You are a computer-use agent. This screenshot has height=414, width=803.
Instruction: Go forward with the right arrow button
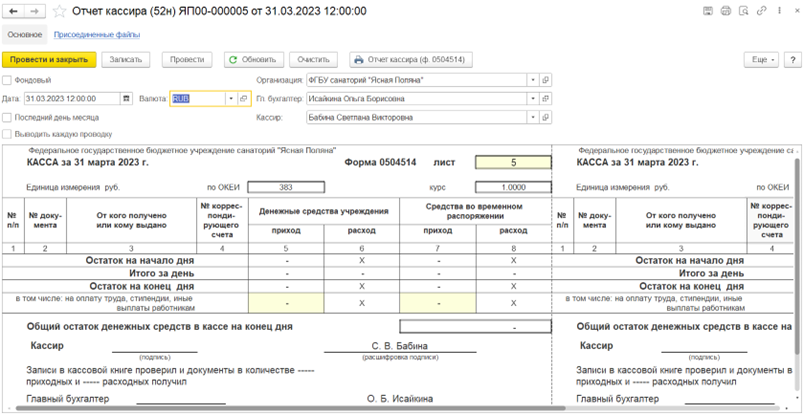click(x=34, y=11)
